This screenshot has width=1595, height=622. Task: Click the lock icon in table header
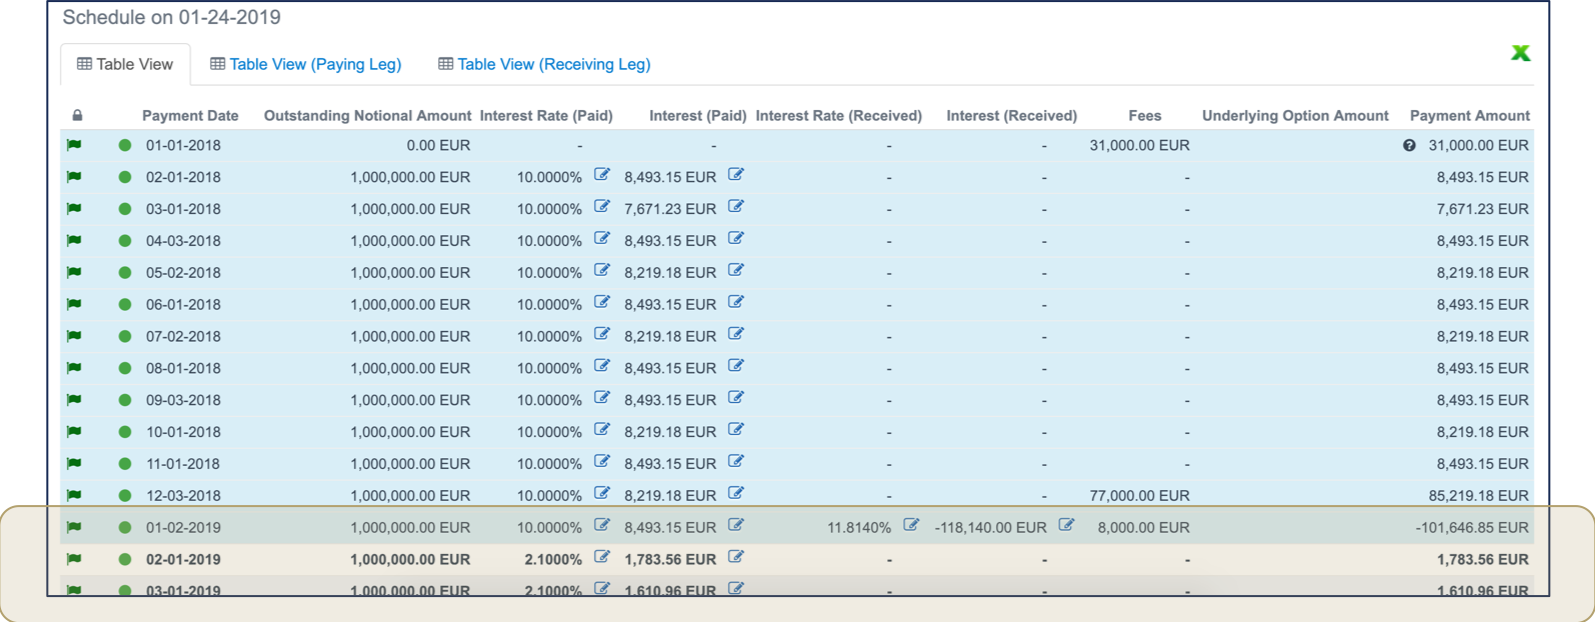point(78,116)
